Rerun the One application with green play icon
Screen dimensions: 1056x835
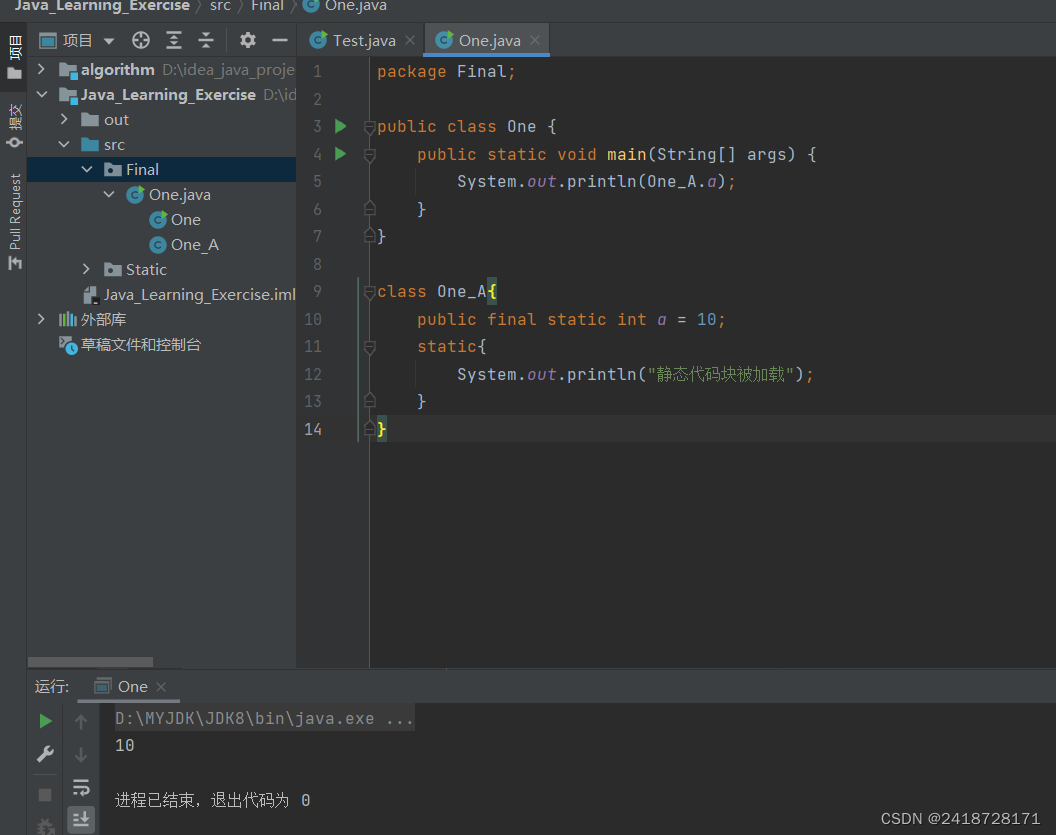click(44, 720)
